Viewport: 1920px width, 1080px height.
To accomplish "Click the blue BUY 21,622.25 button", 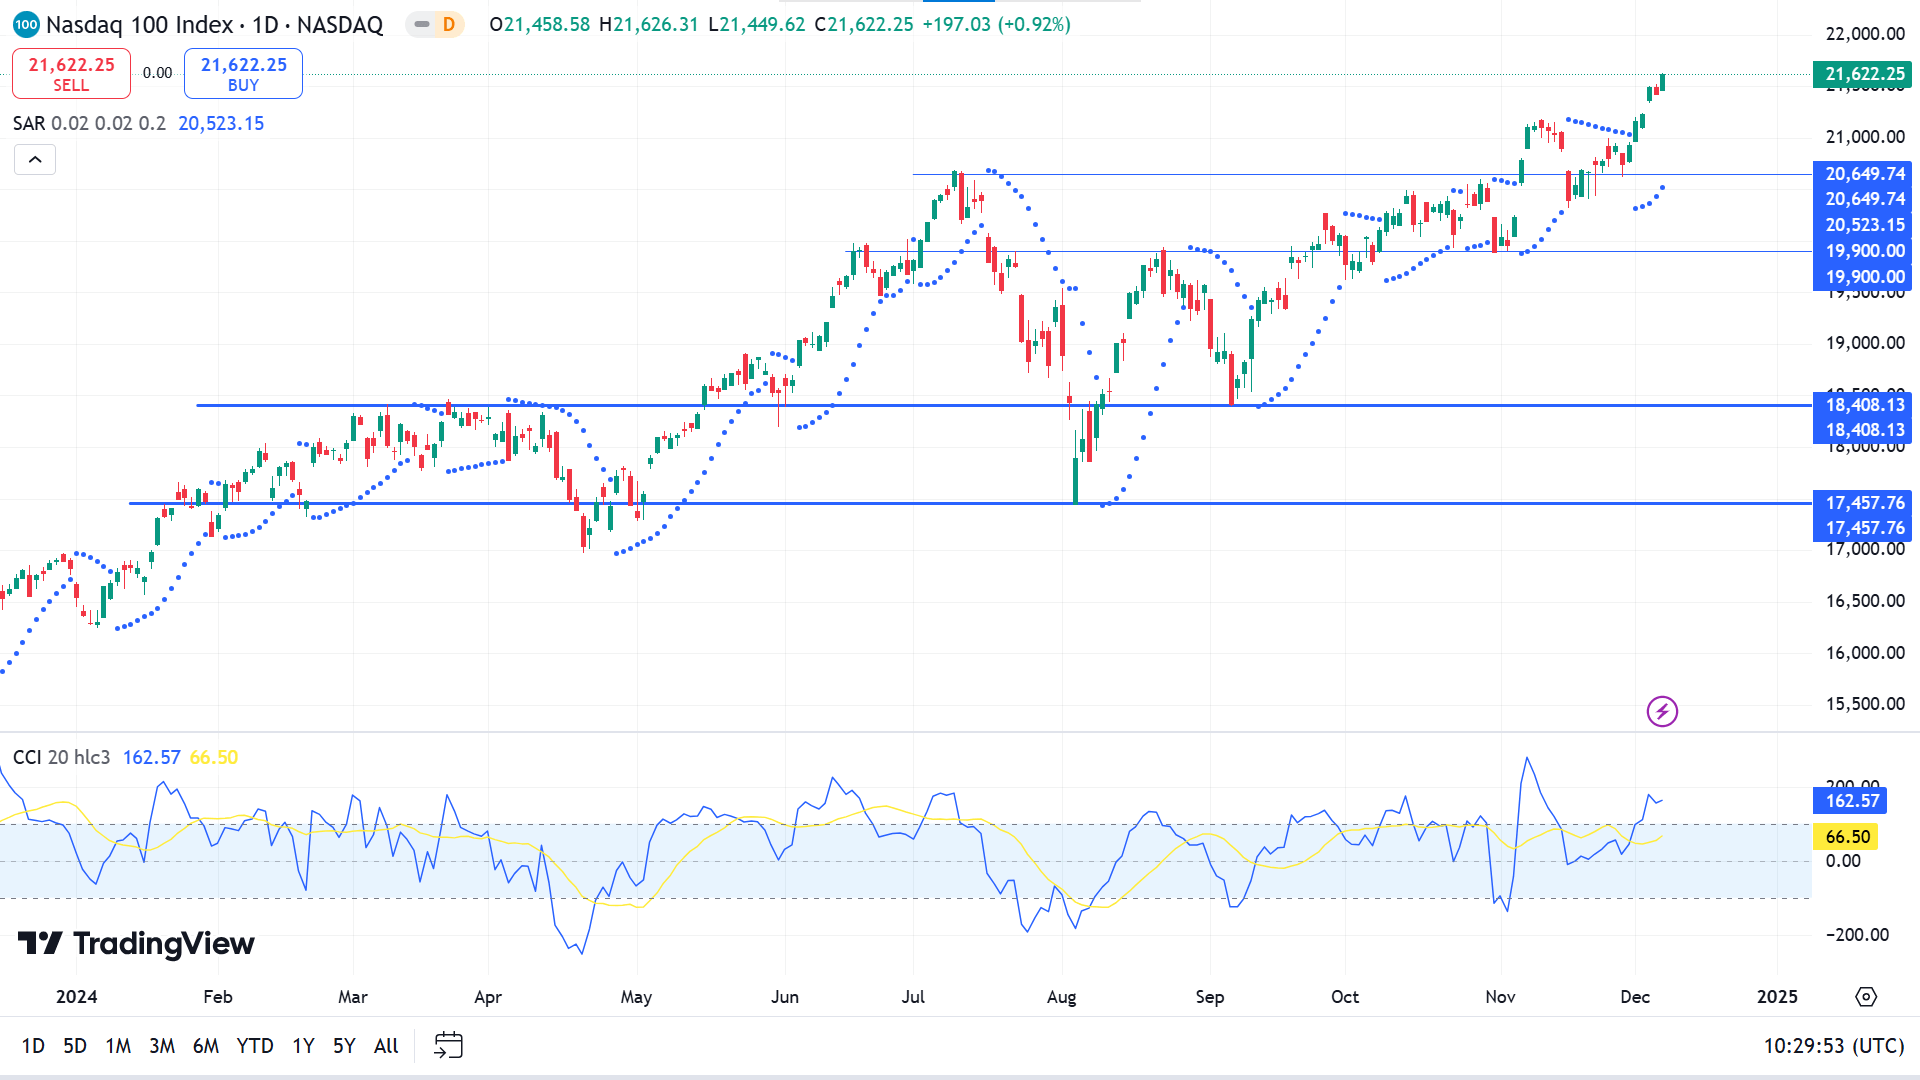I will pyautogui.click(x=243, y=74).
